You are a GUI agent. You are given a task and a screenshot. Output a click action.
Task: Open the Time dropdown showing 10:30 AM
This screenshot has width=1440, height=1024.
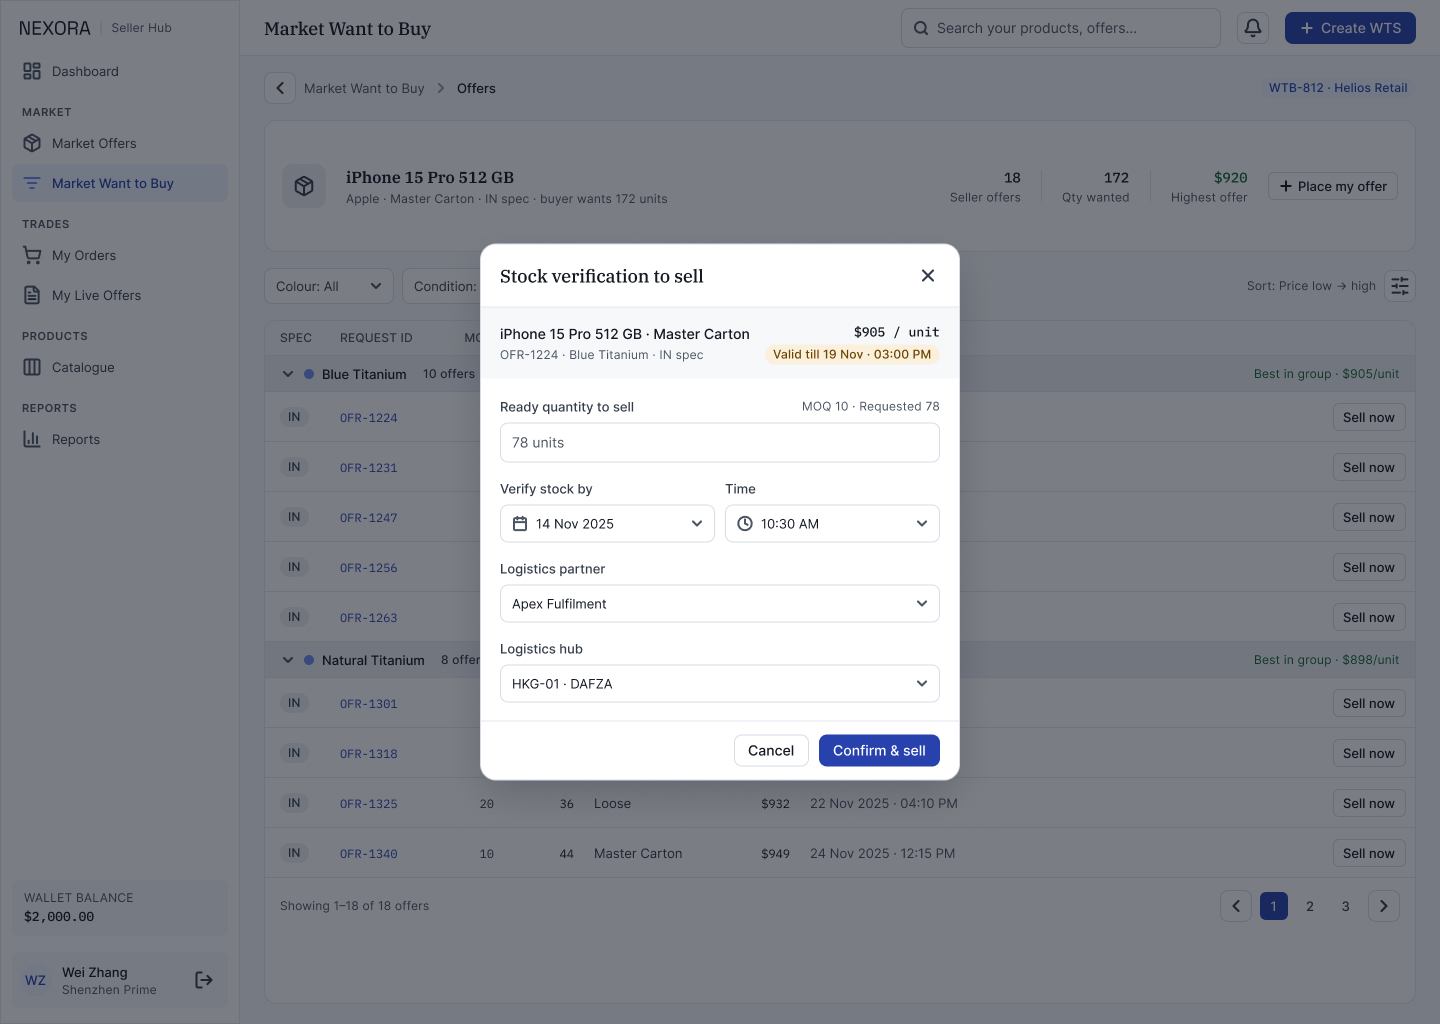(x=832, y=524)
